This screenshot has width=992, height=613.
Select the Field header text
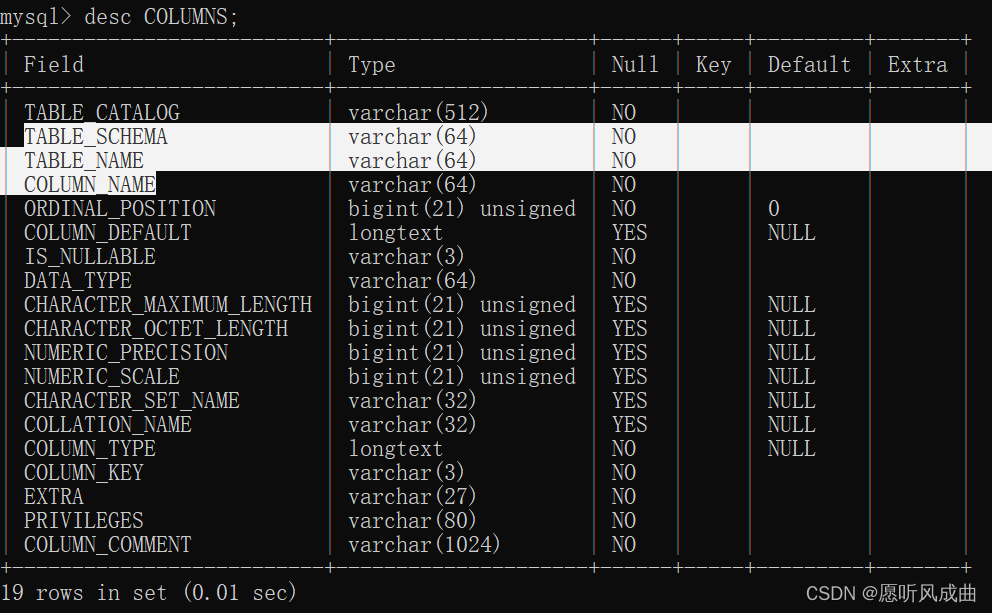pyautogui.click(x=54, y=65)
